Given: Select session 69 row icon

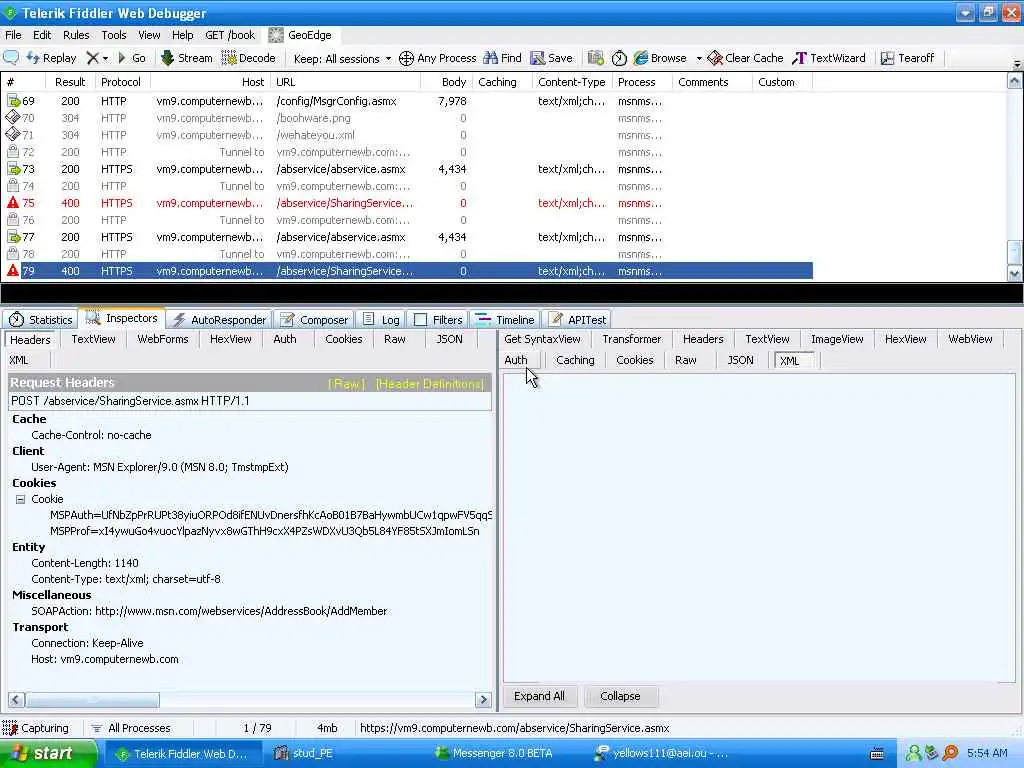Looking at the screenshot, I should pos(13,101).
